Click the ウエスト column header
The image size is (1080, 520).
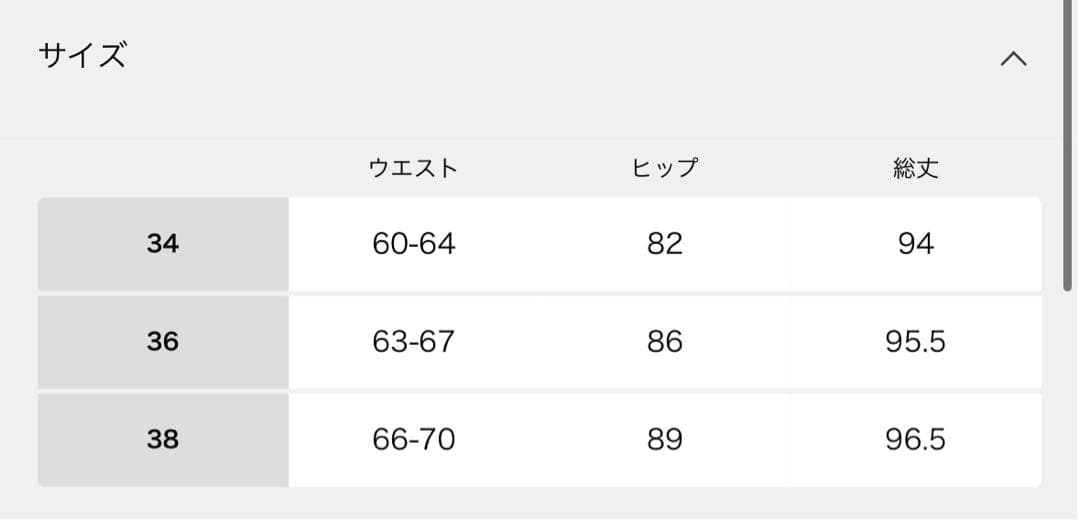pyautogui.click(x=413, y=168)
